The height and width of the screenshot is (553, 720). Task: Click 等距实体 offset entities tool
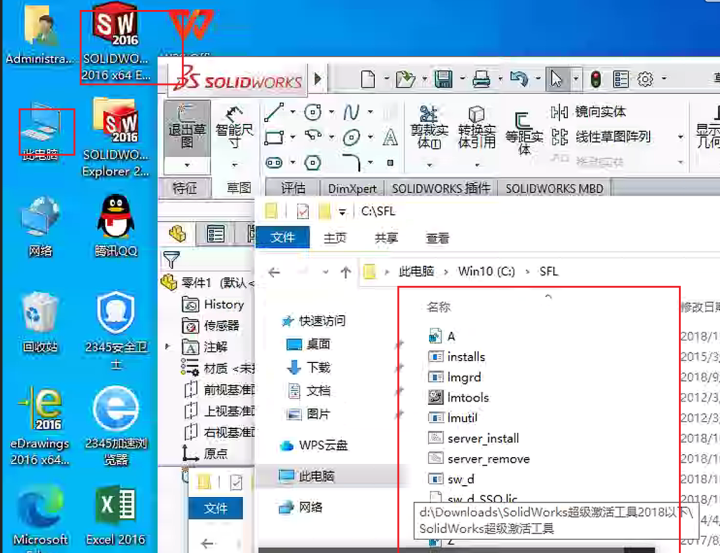coord(524,133)
